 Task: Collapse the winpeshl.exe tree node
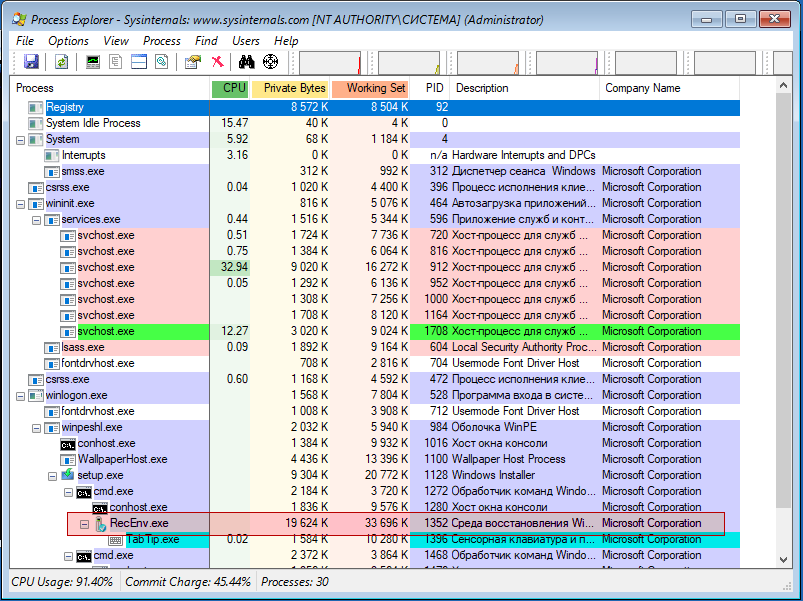pos(36,428)
